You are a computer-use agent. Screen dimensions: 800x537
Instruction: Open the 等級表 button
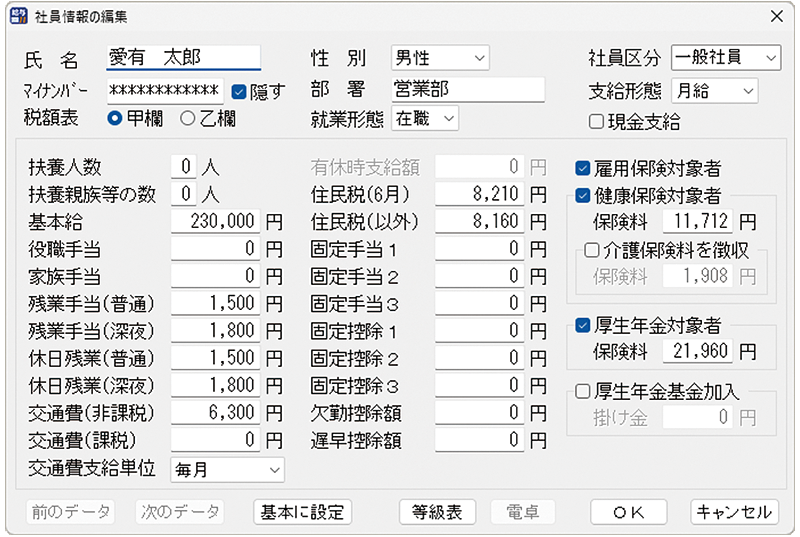(x=437, y=512)
